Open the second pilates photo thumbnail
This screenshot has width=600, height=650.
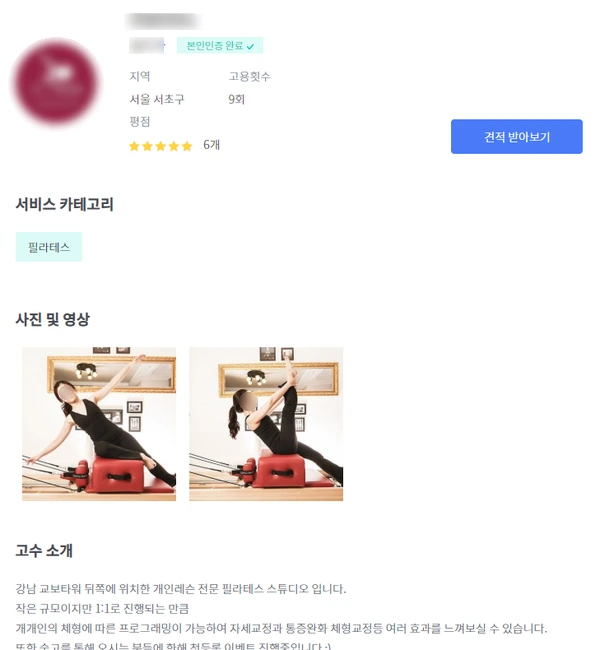tap(266, 424)
